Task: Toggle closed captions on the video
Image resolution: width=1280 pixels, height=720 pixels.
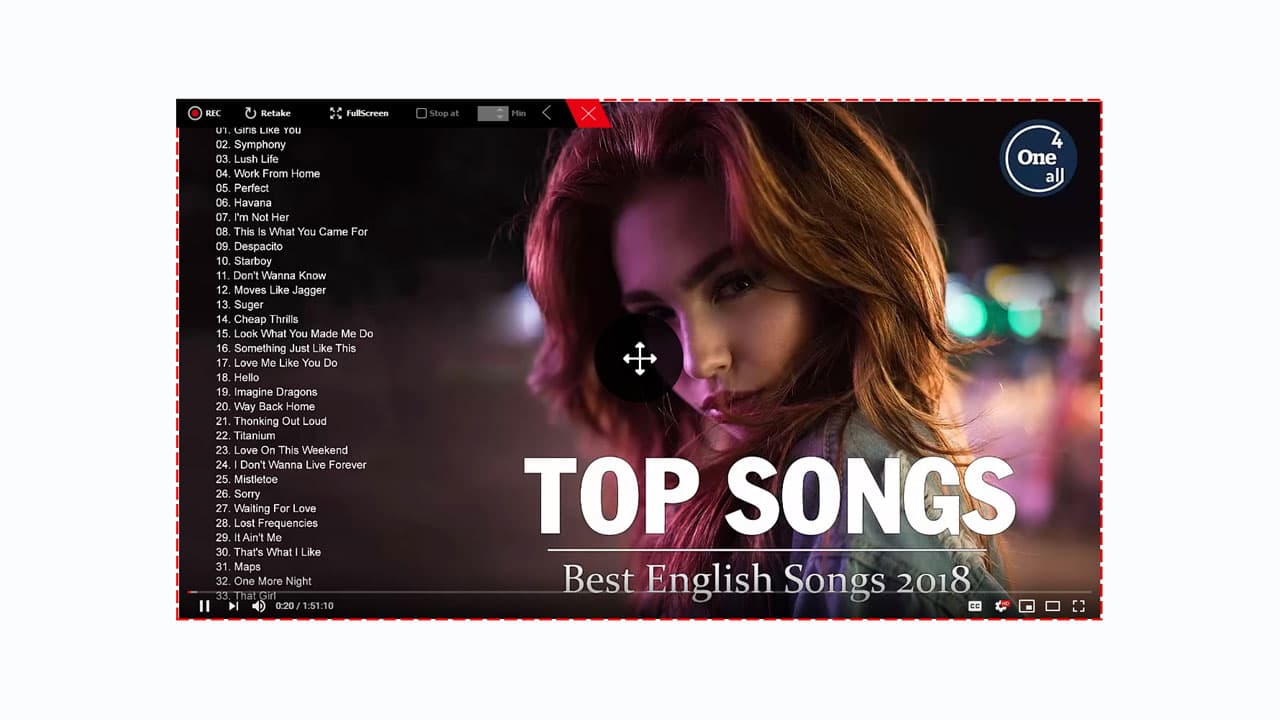Action: click(x=975, y=606)
